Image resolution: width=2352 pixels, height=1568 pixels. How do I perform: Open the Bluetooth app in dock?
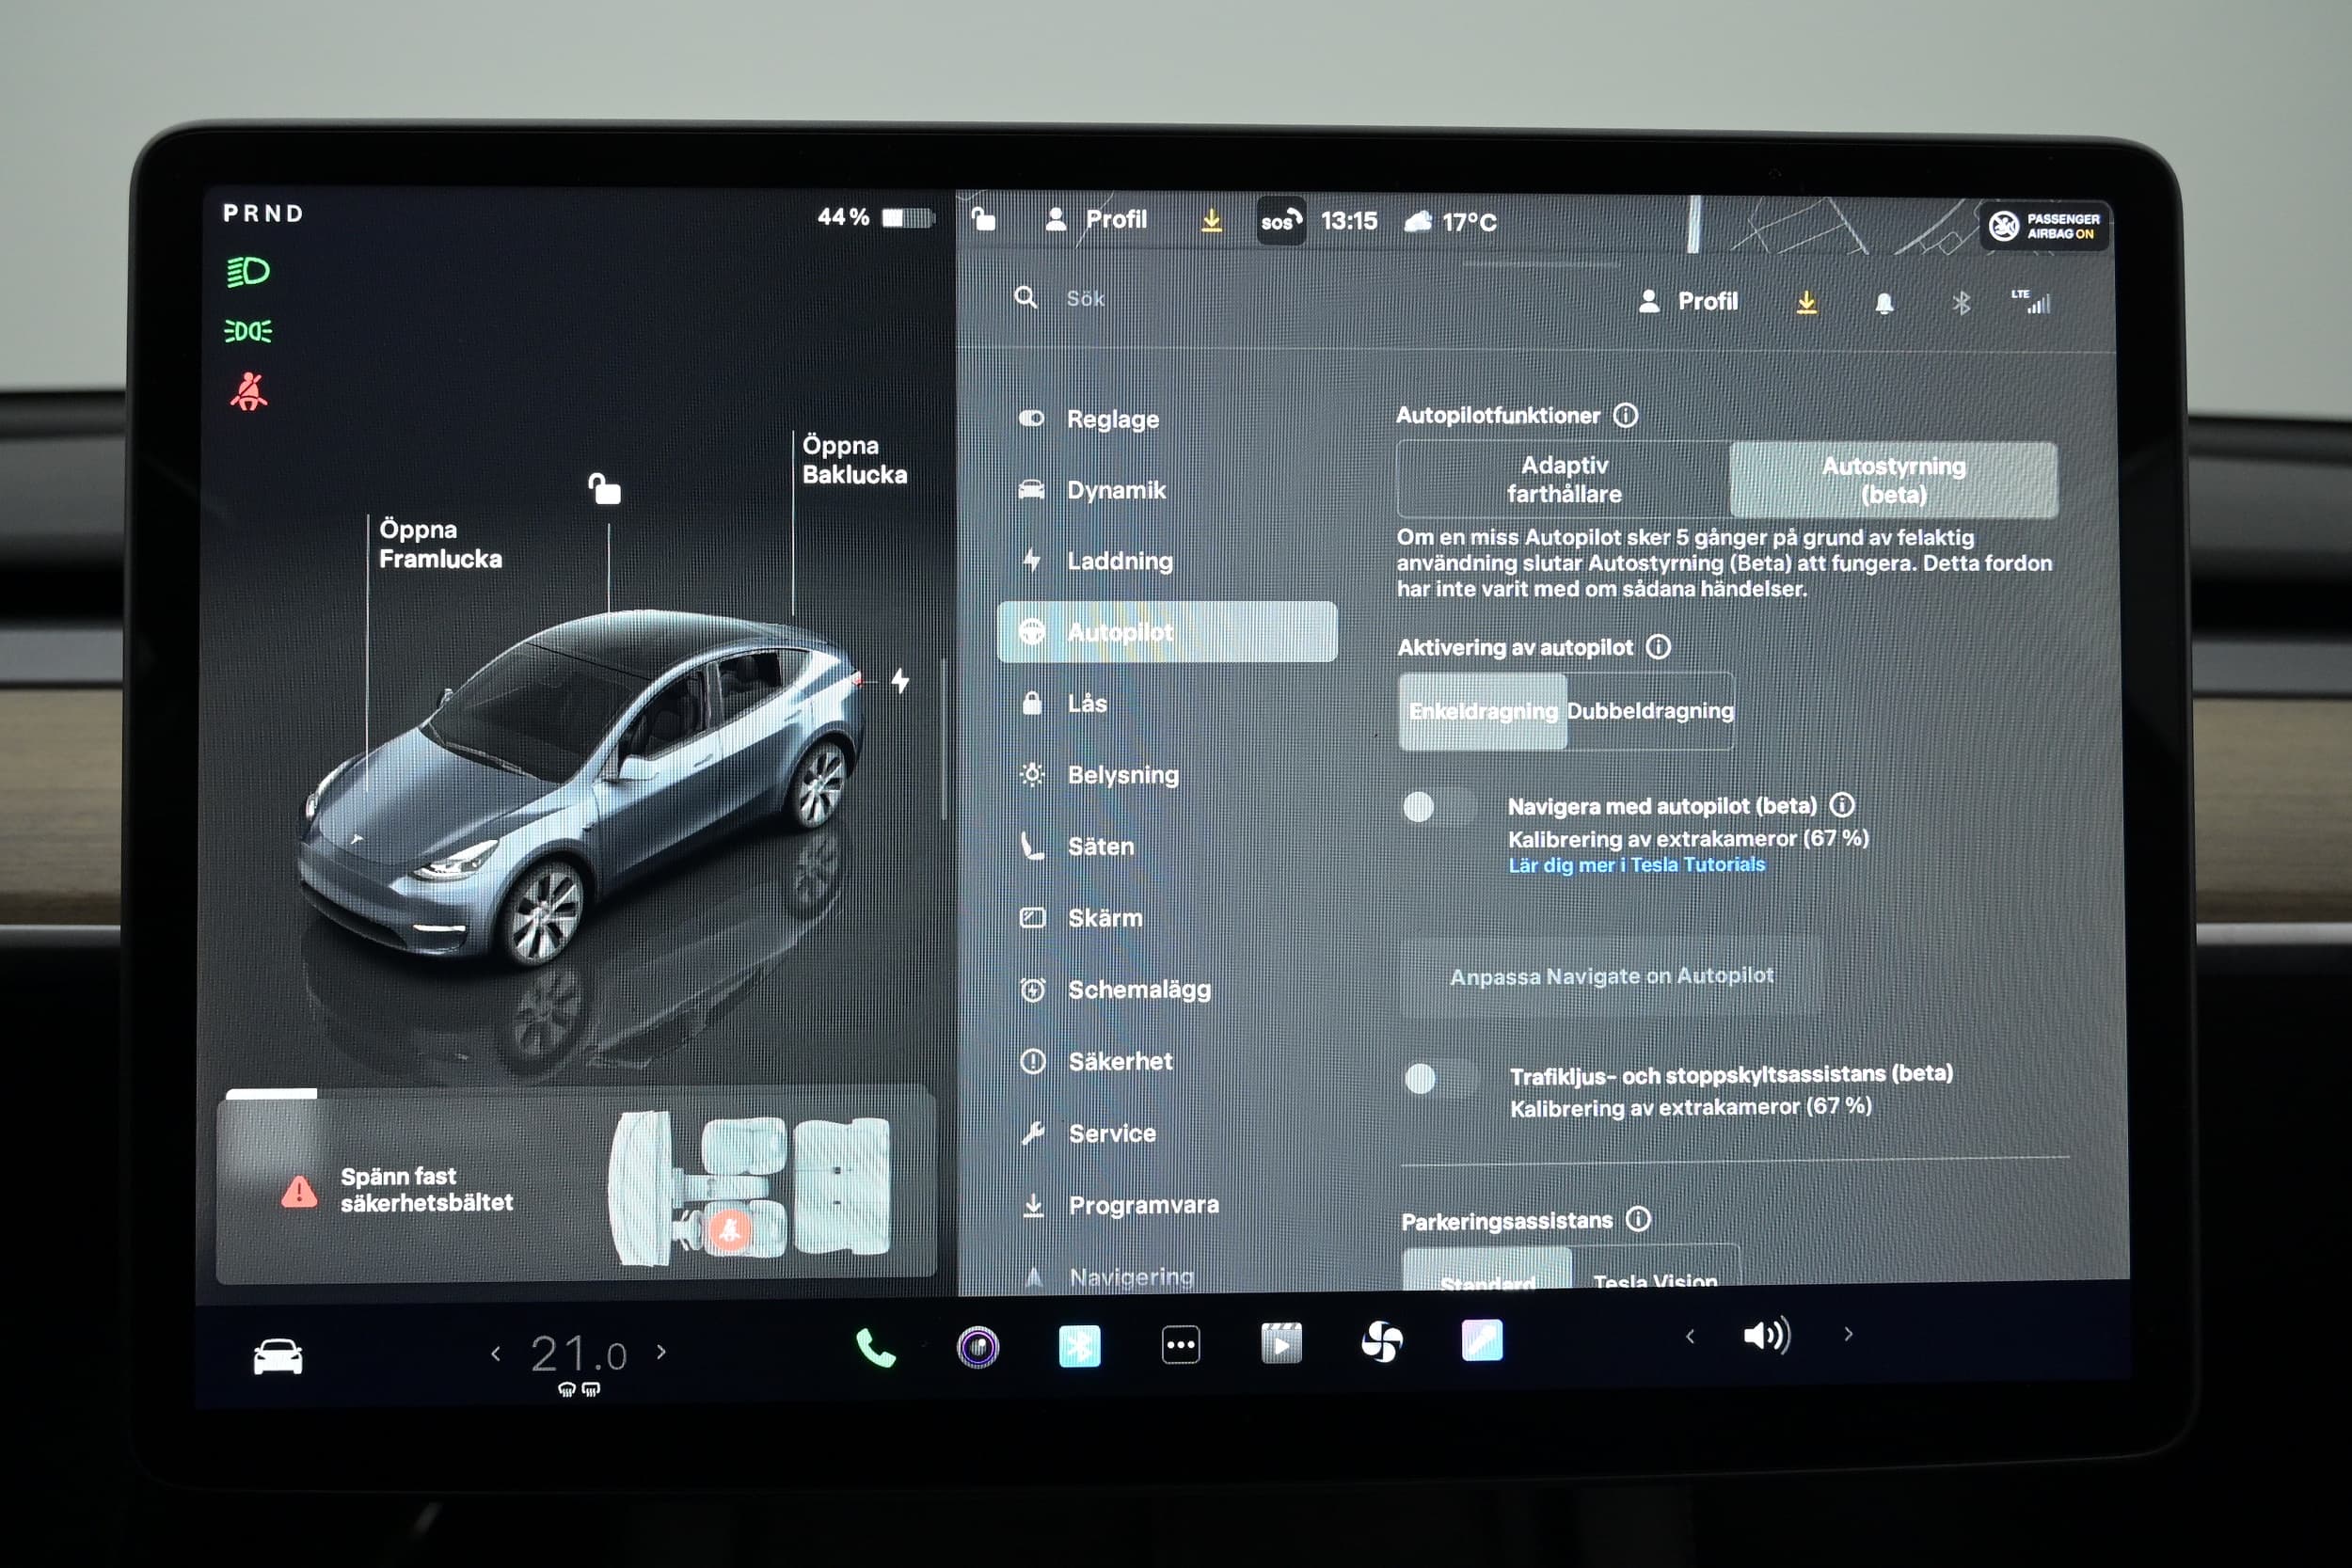tap(1079, 1346)
